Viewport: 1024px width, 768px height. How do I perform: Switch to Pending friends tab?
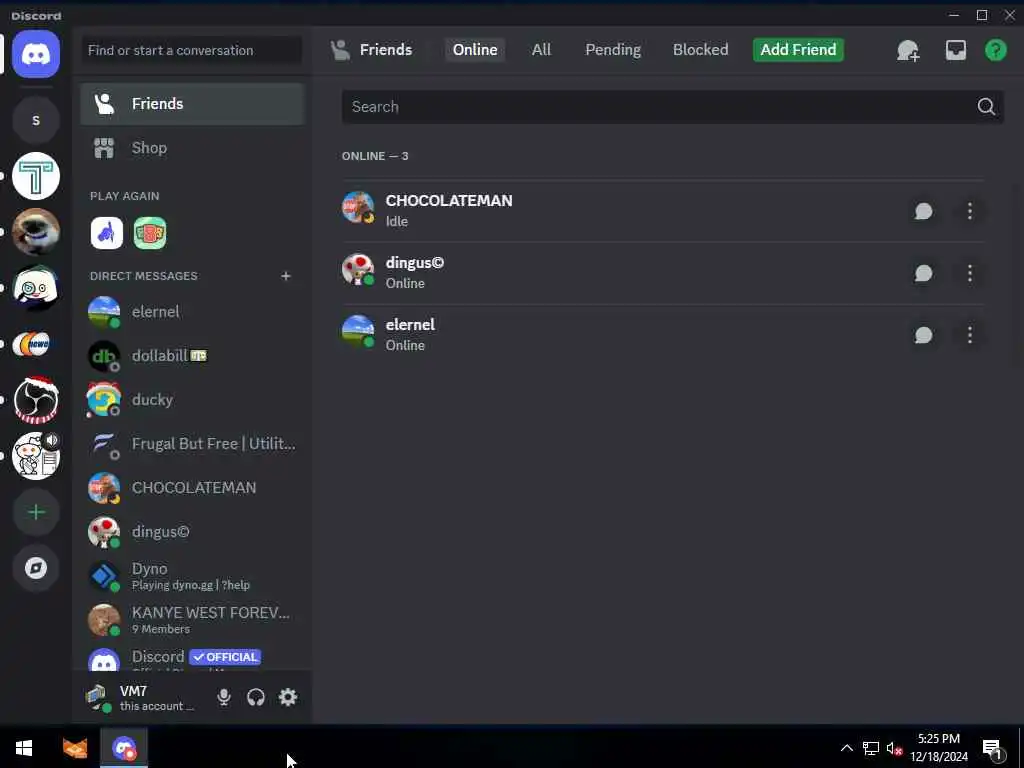pos(613,50)
